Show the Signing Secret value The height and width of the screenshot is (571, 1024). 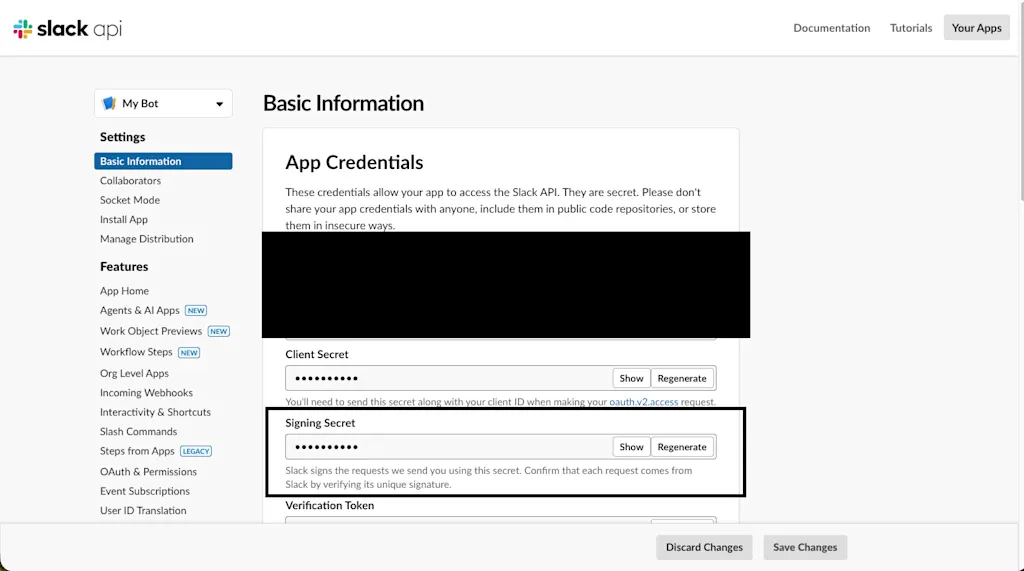[x=631, y=447]
